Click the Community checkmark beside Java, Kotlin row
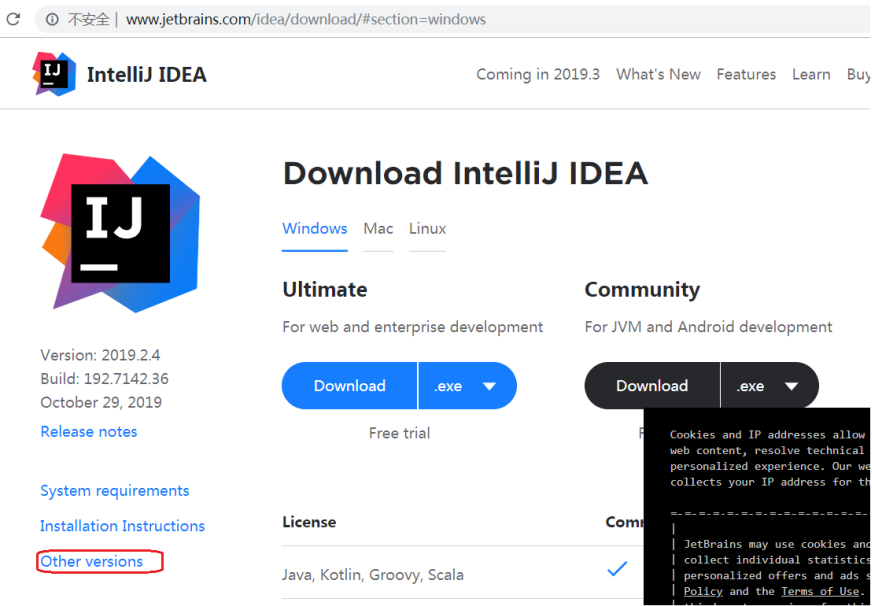The height and width of the screenshot is (606, 872). click(617, 567)
